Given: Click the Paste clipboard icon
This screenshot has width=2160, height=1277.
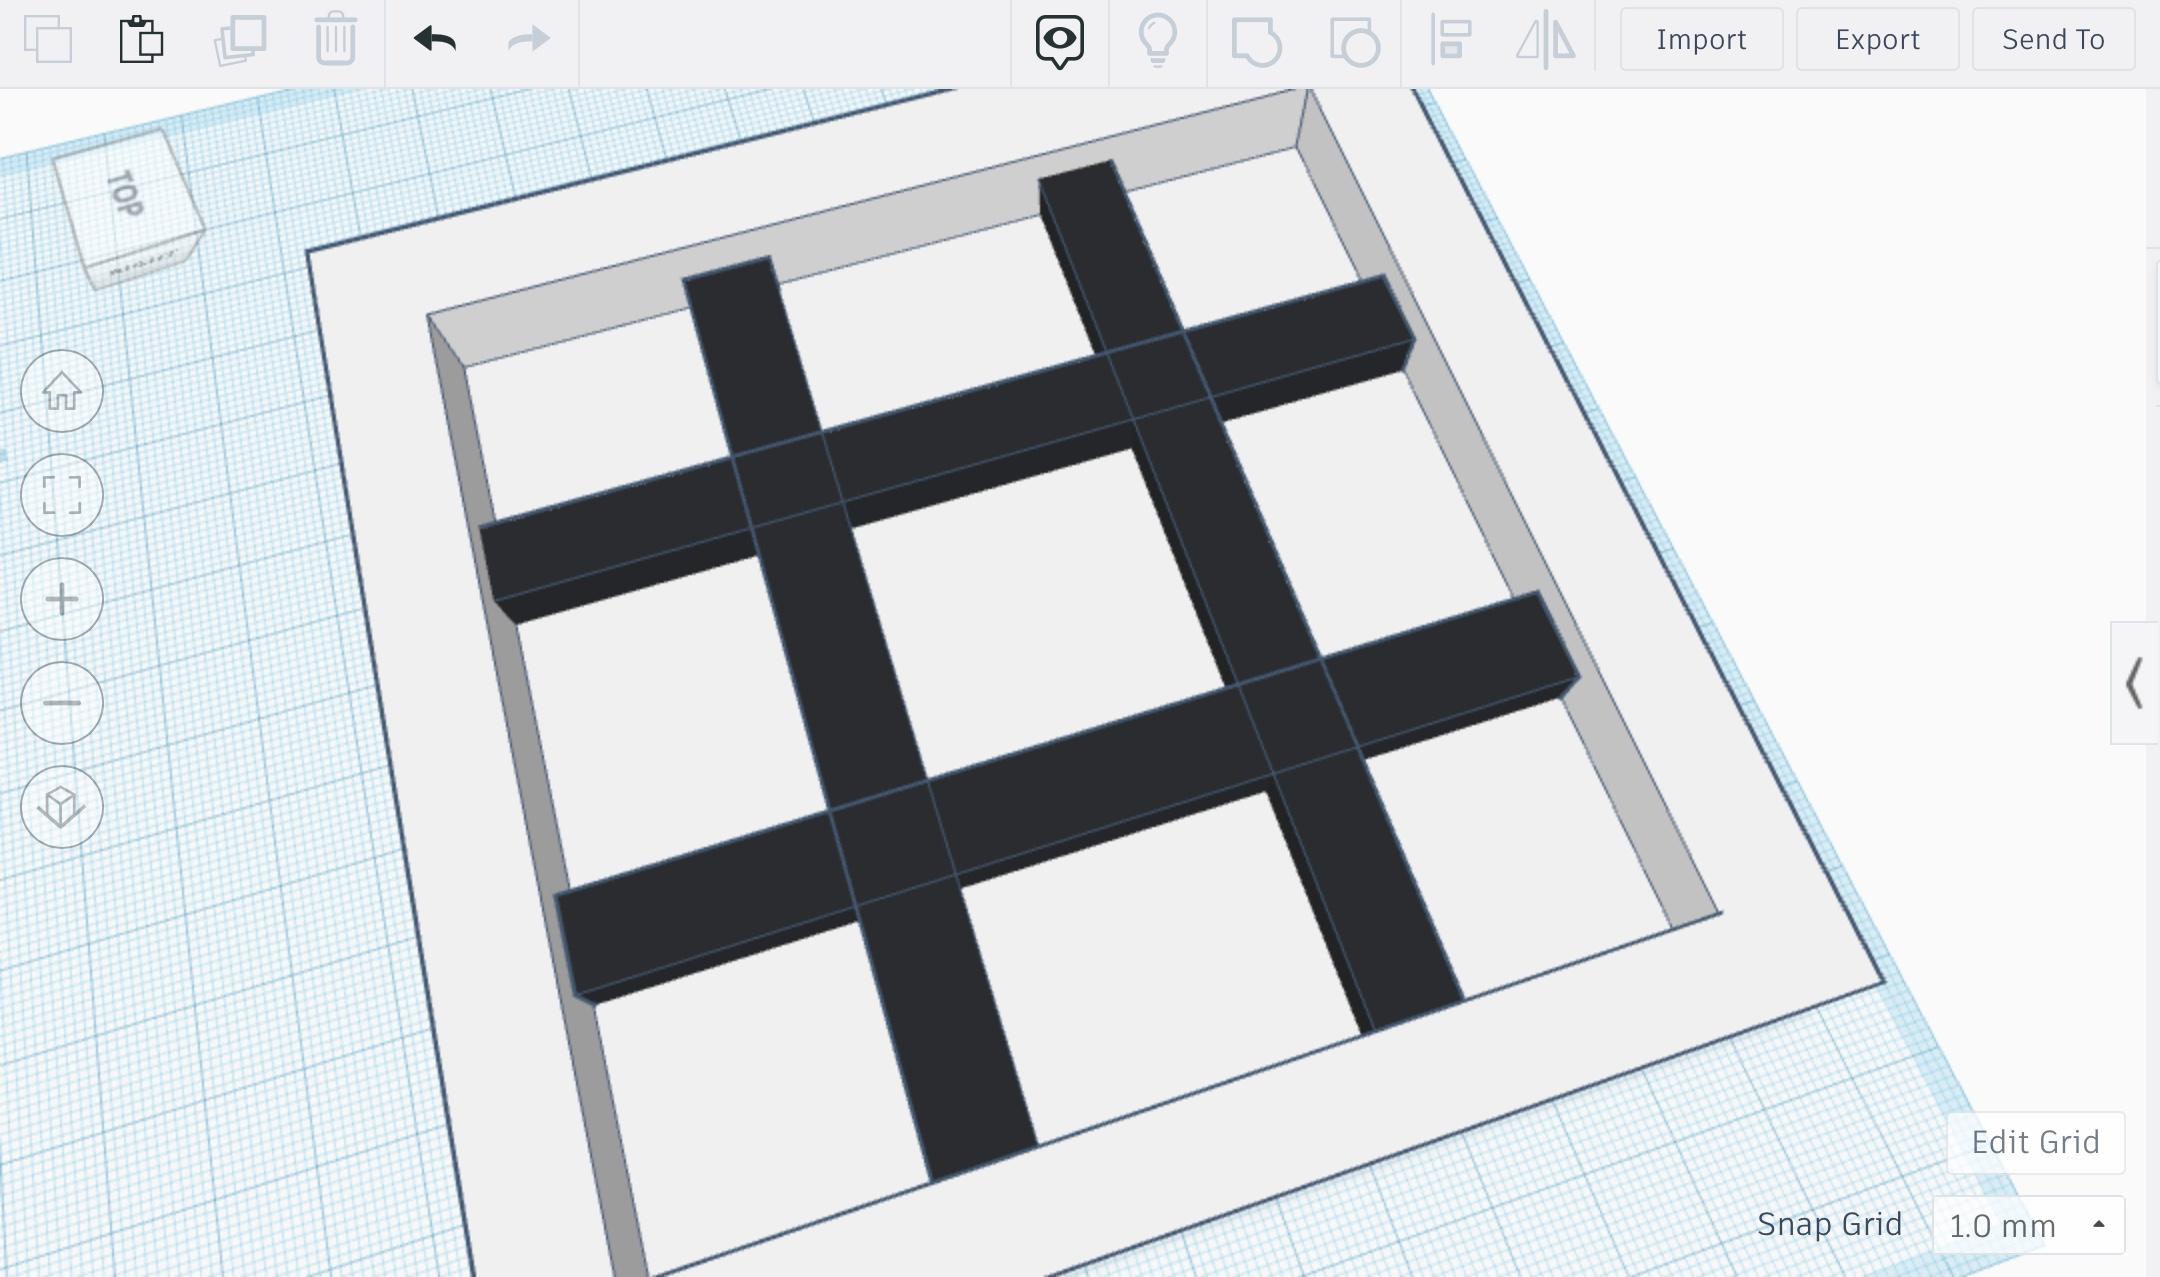Looking at the screenshot, I should [141, 40].
